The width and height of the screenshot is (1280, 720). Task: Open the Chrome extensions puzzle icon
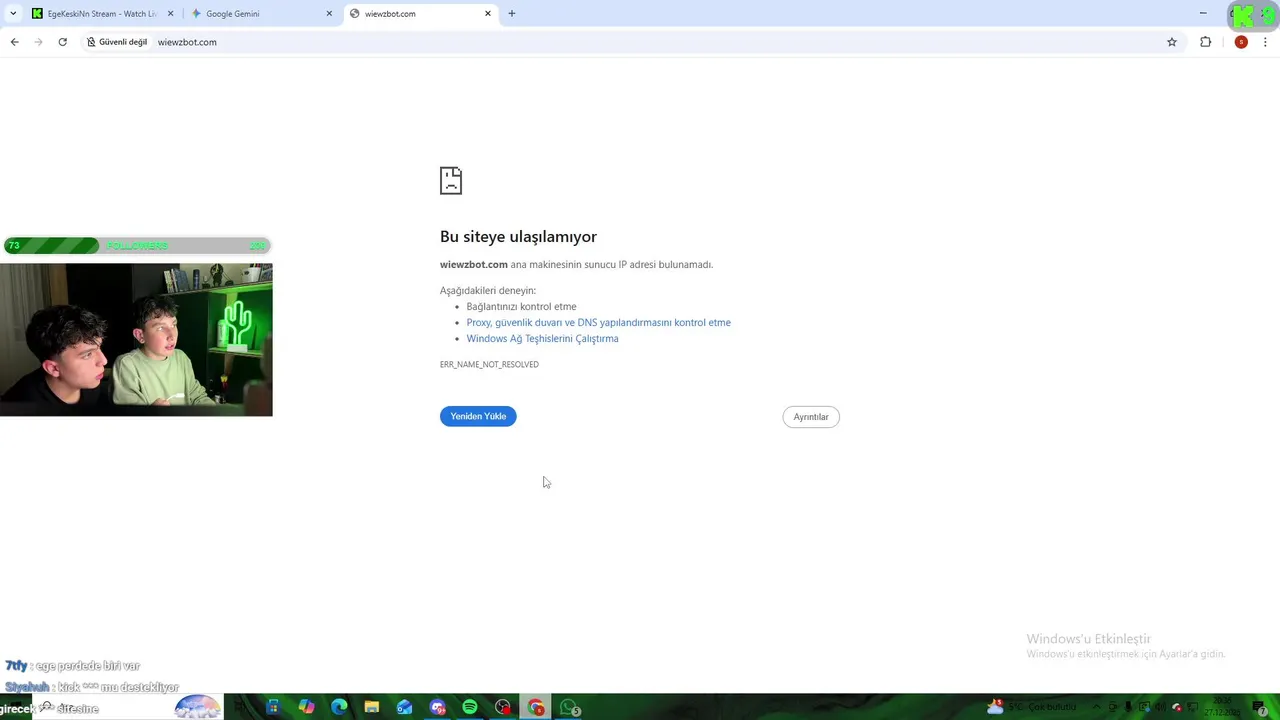click(x=1205, y=42)
